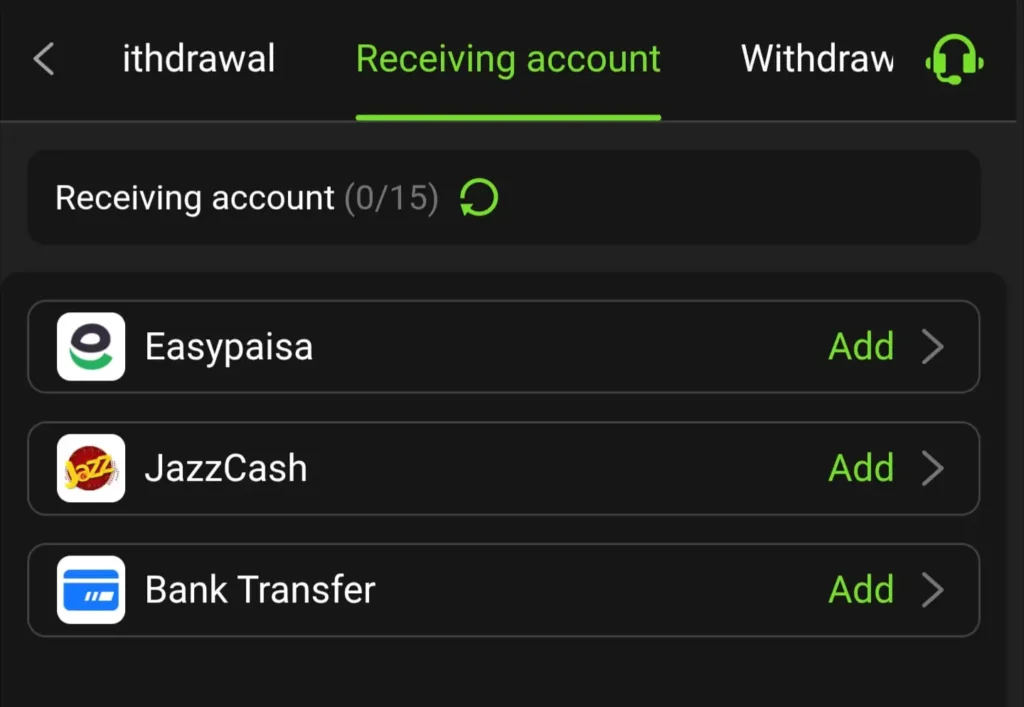This screenshot has width=1024, height=707.
Task: Tap the Bank Transfer card icon
Action: pyautogui.click(x=91, y=589)
